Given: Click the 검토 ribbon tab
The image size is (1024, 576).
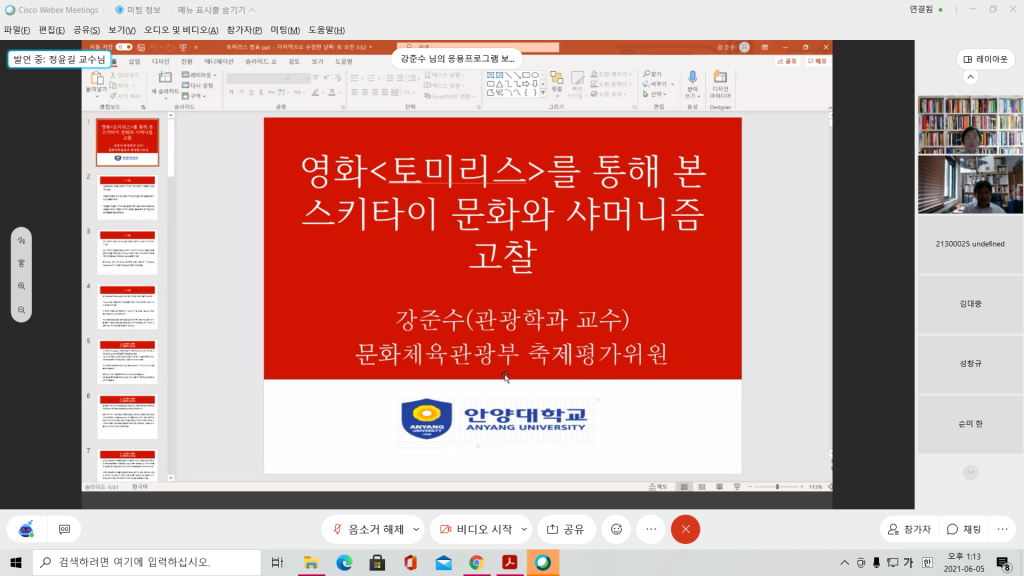Looking at the screenshot, I should point(295,61).
